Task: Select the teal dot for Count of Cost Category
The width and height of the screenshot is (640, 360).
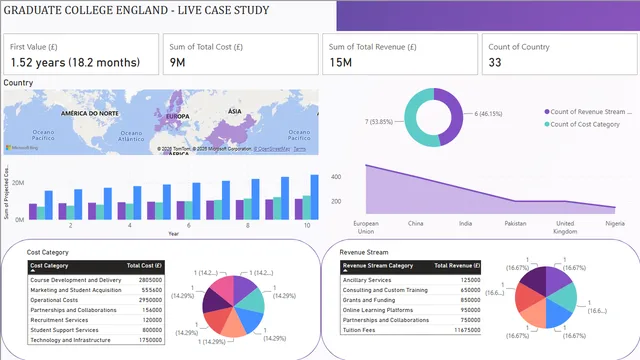Action: coord(547,124)
